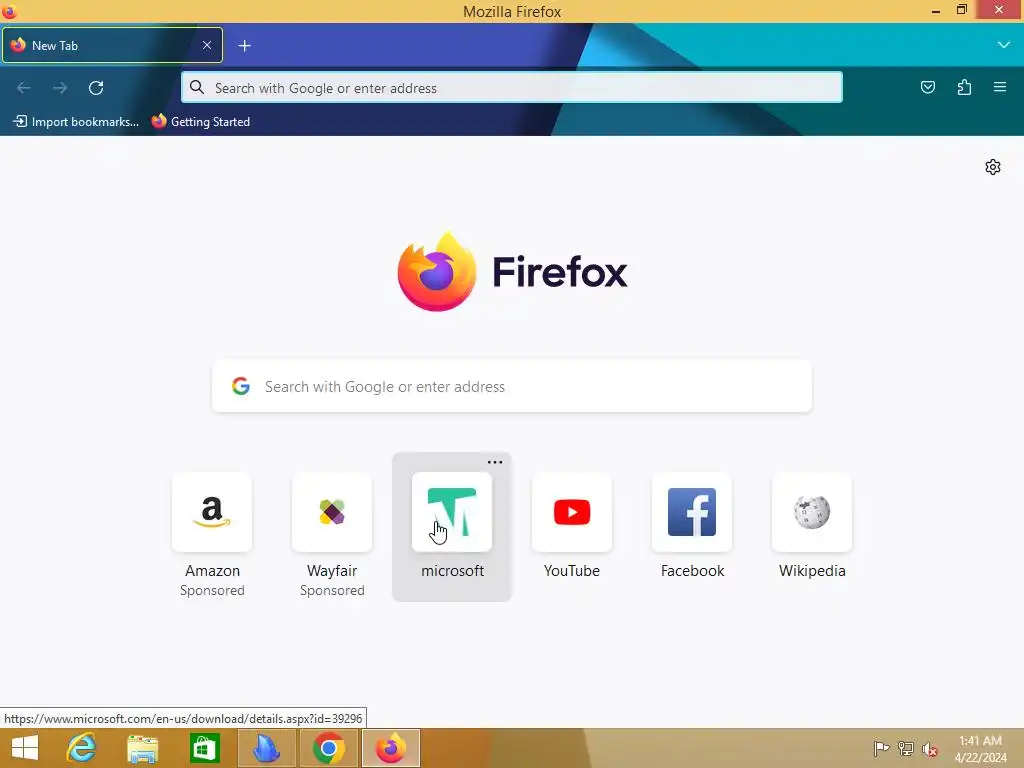Click the magnifier icon in address bar
Viewport: 1024px width, 768px height.
197,88
